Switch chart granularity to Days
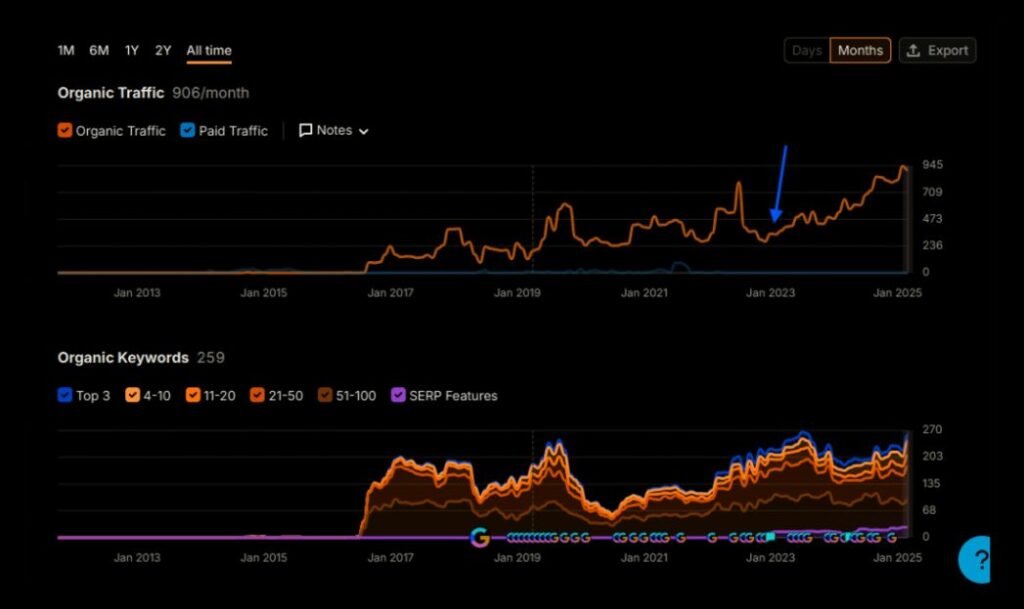The image size is (1024, 609). click(807, 51)
